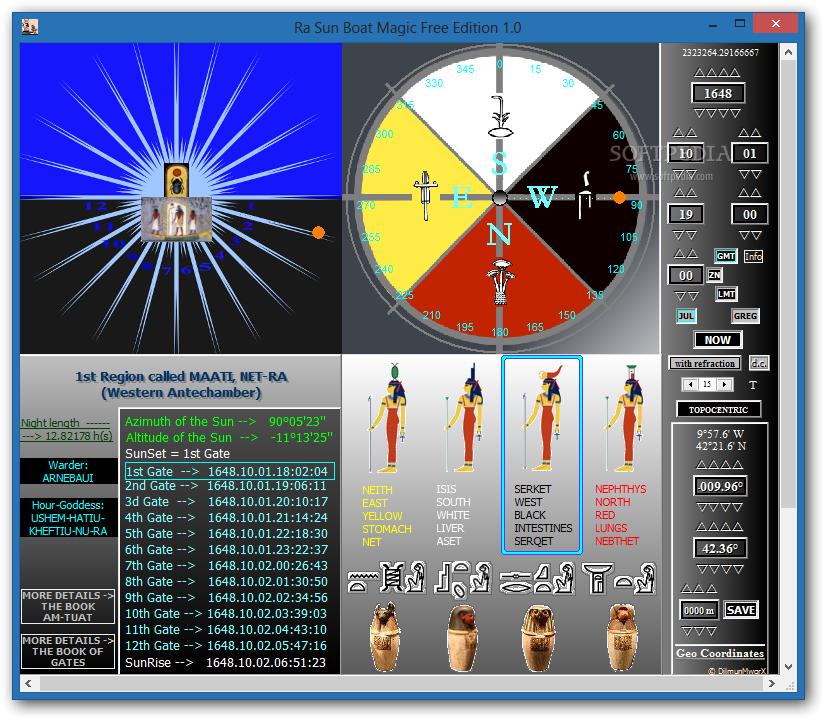This screenshot has height=720, width=825.
Task: Click the longitude field showing -009.96°
Action: [x=720, y=486]
